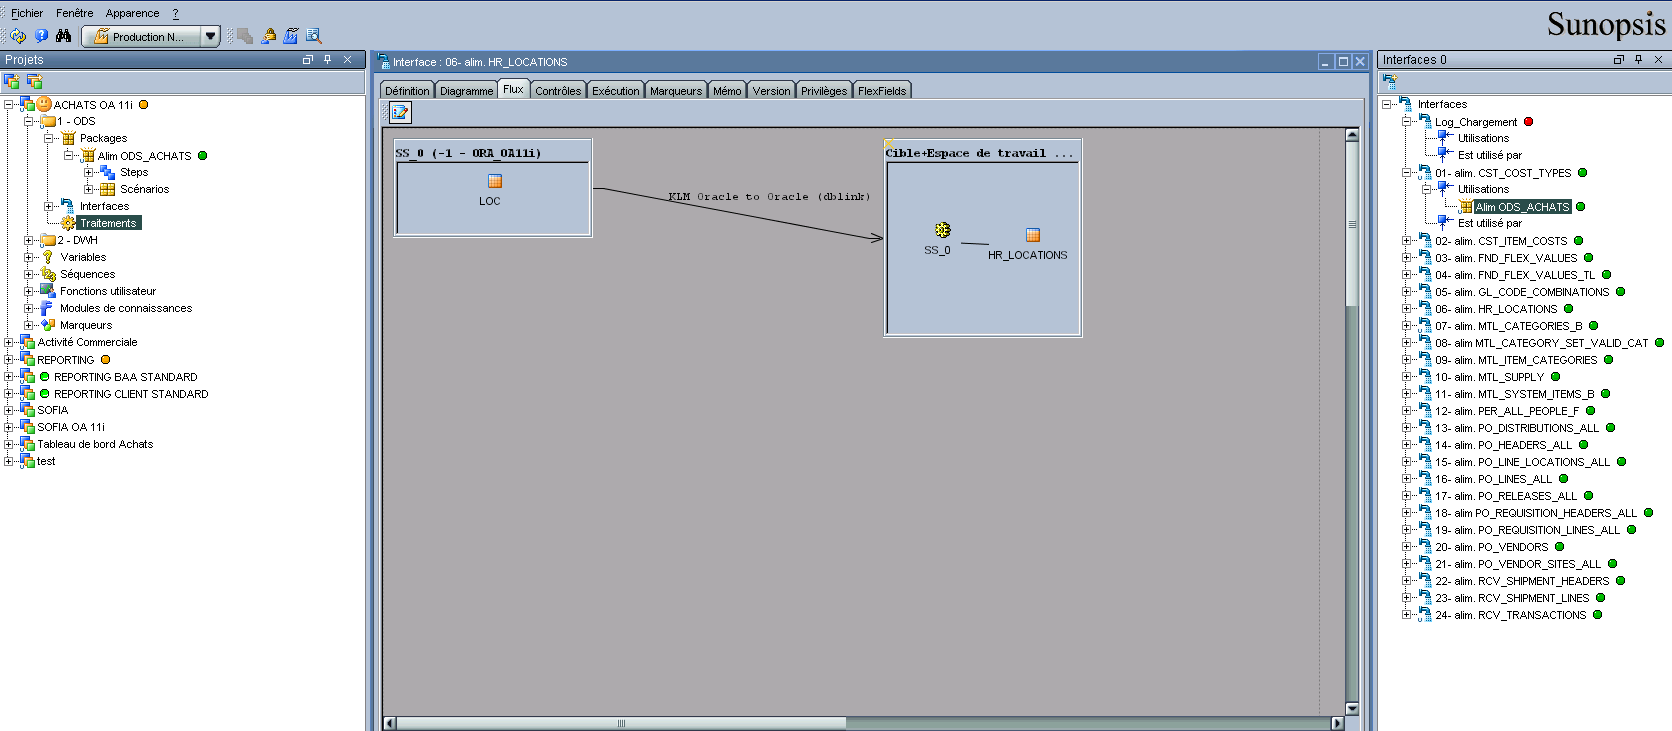Collapse the Log_Chargement node
Screen dimensions: 1672x731
[1406, 121]
